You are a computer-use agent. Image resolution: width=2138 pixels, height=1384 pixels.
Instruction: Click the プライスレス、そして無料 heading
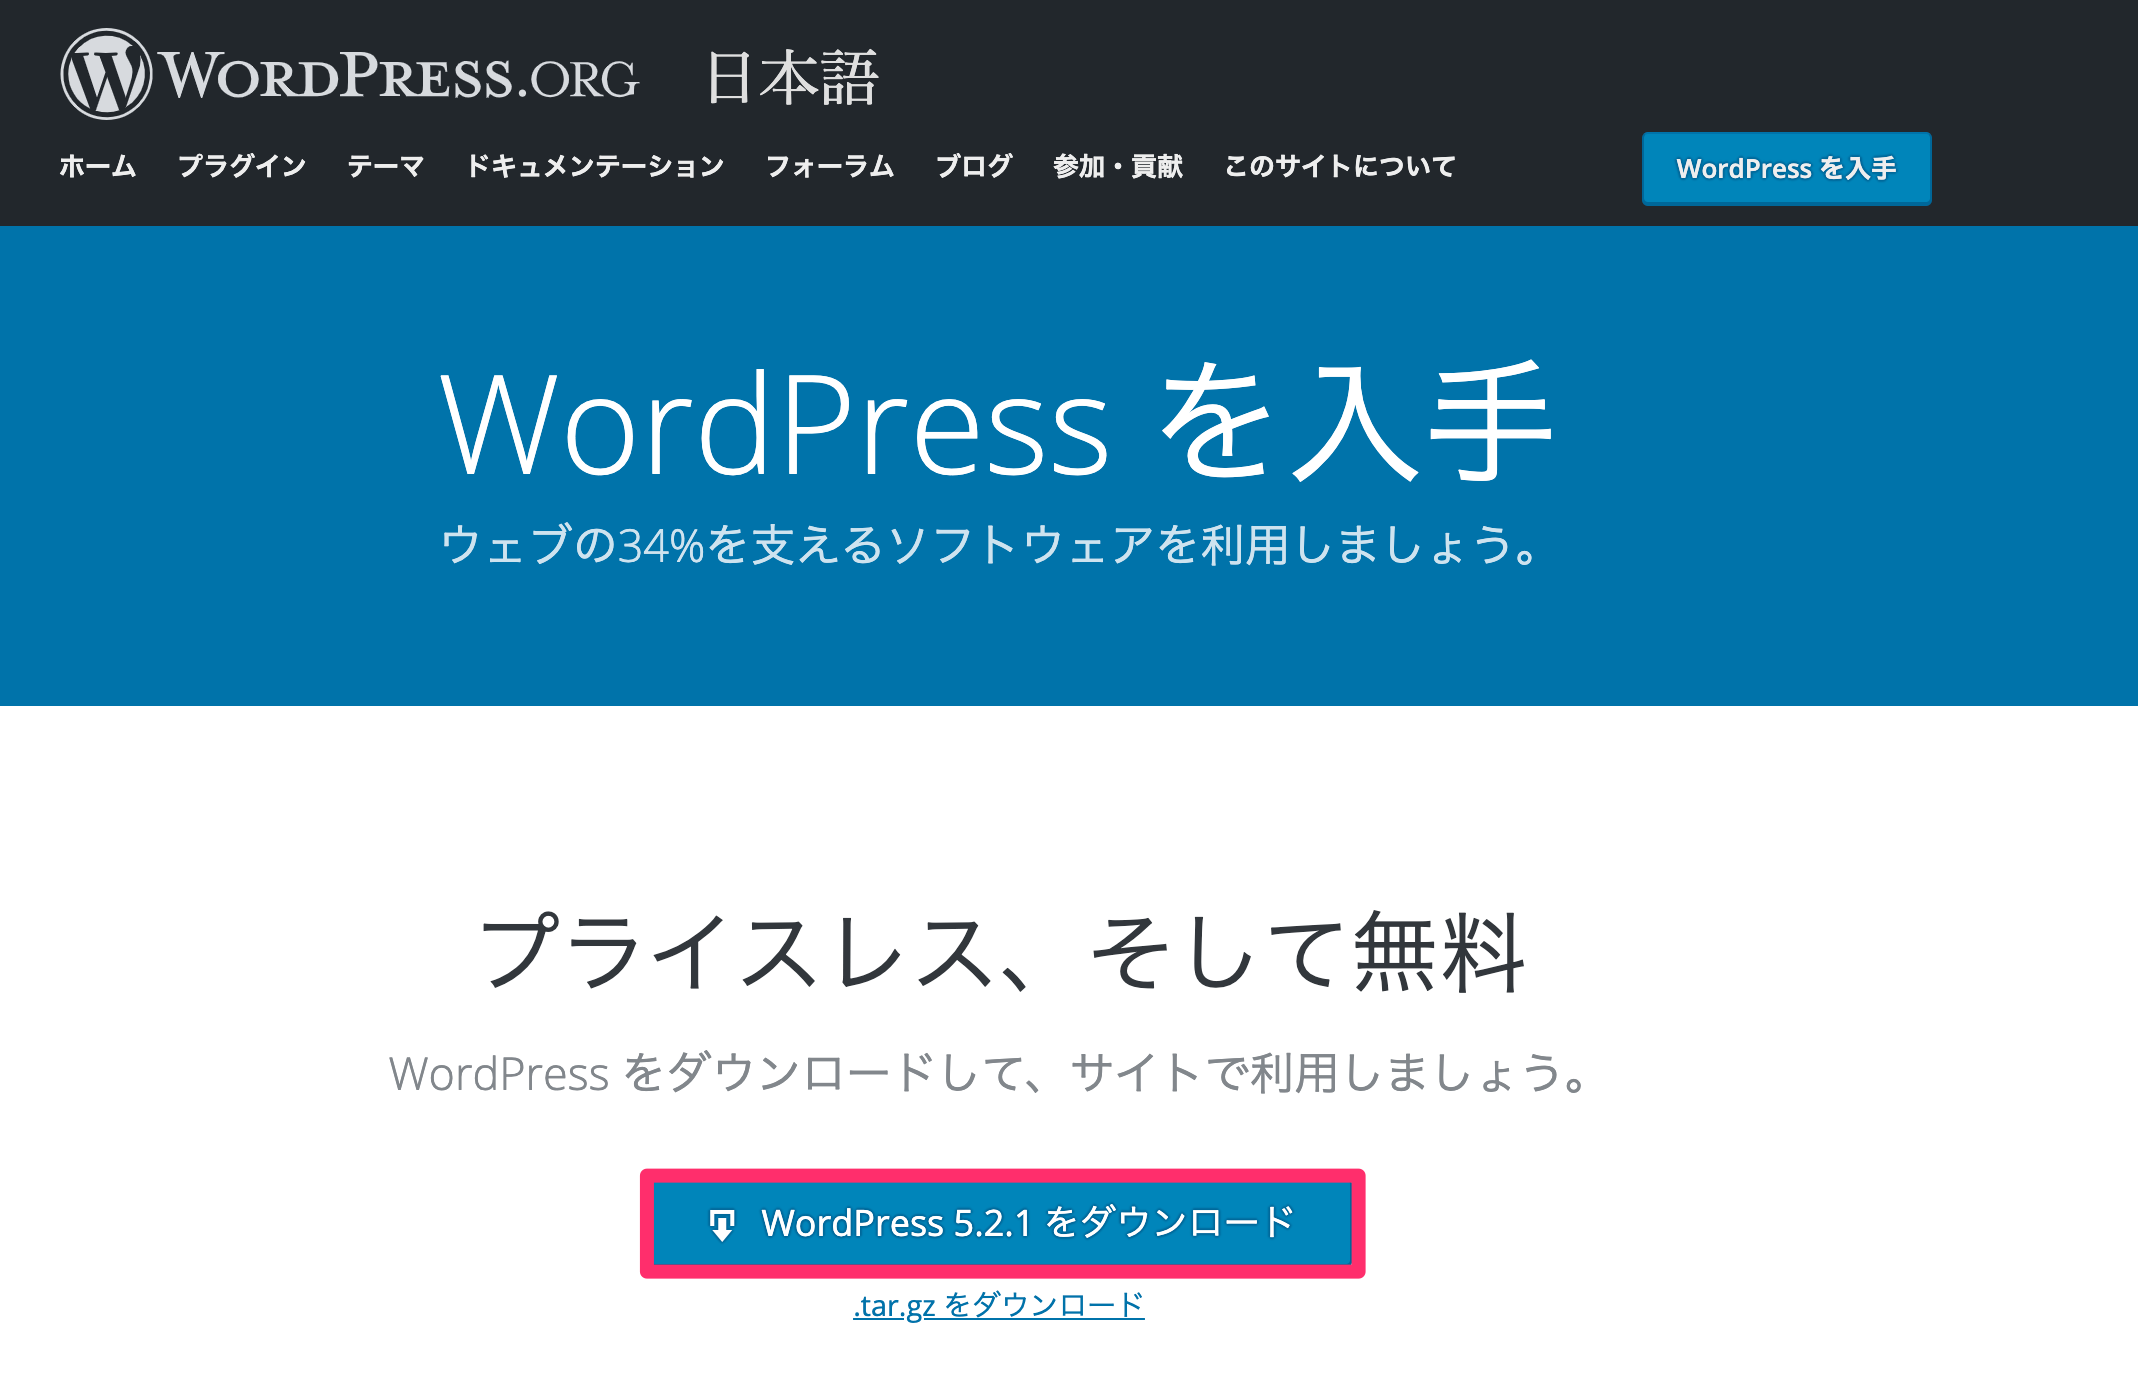coord(1002,952)
